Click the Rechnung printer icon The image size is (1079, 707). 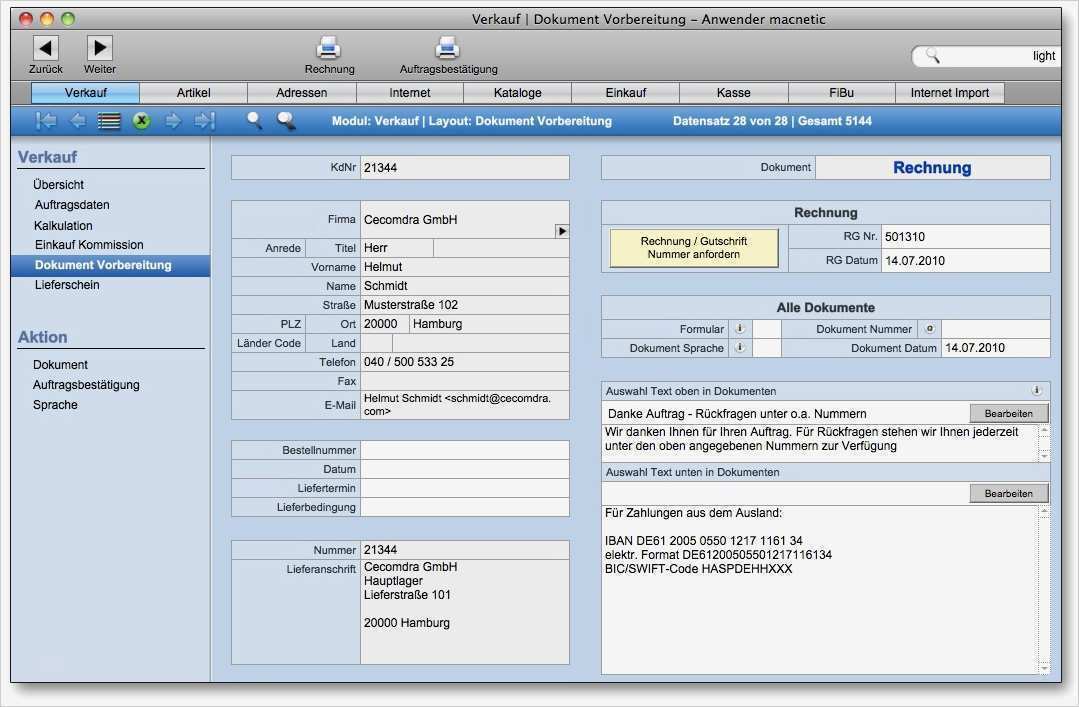coord(329,47)
